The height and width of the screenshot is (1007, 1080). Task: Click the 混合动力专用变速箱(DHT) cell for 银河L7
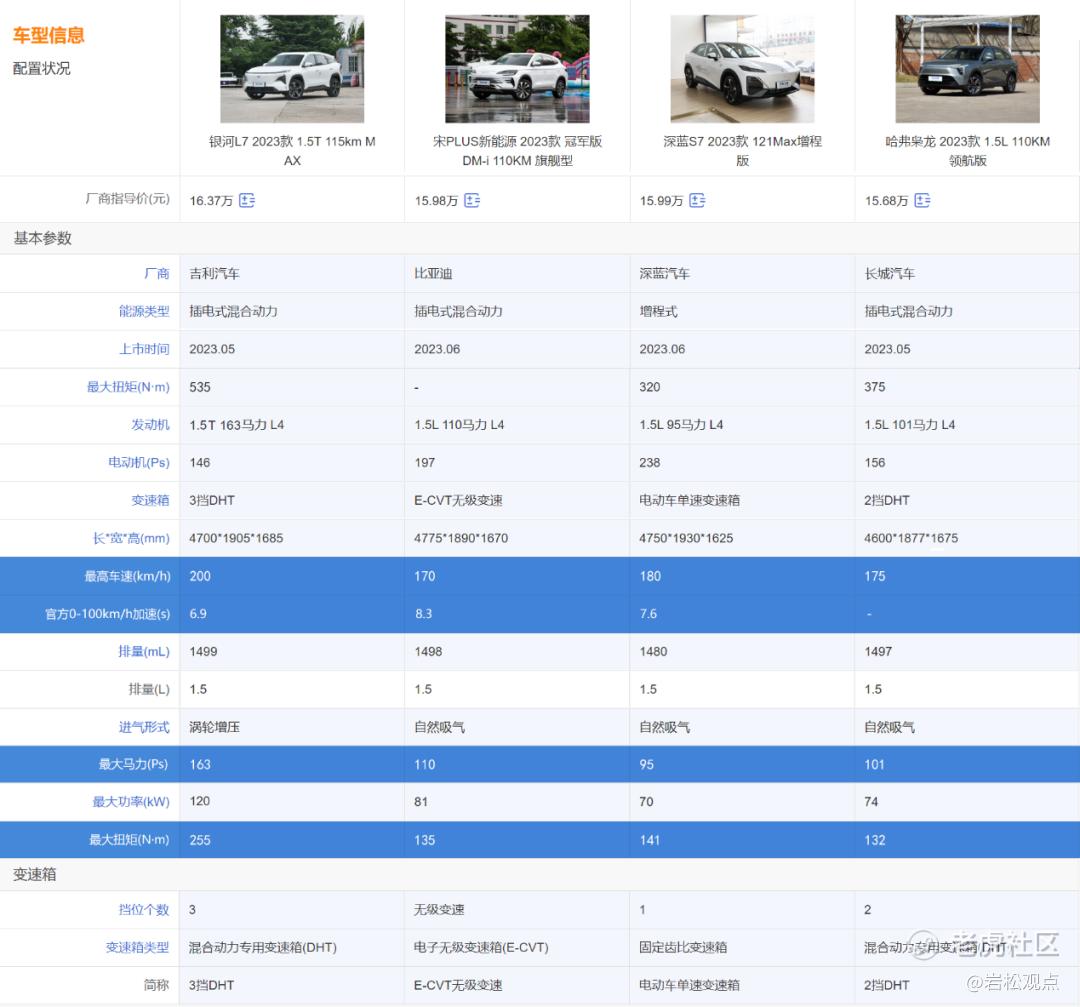pos(262,948)
